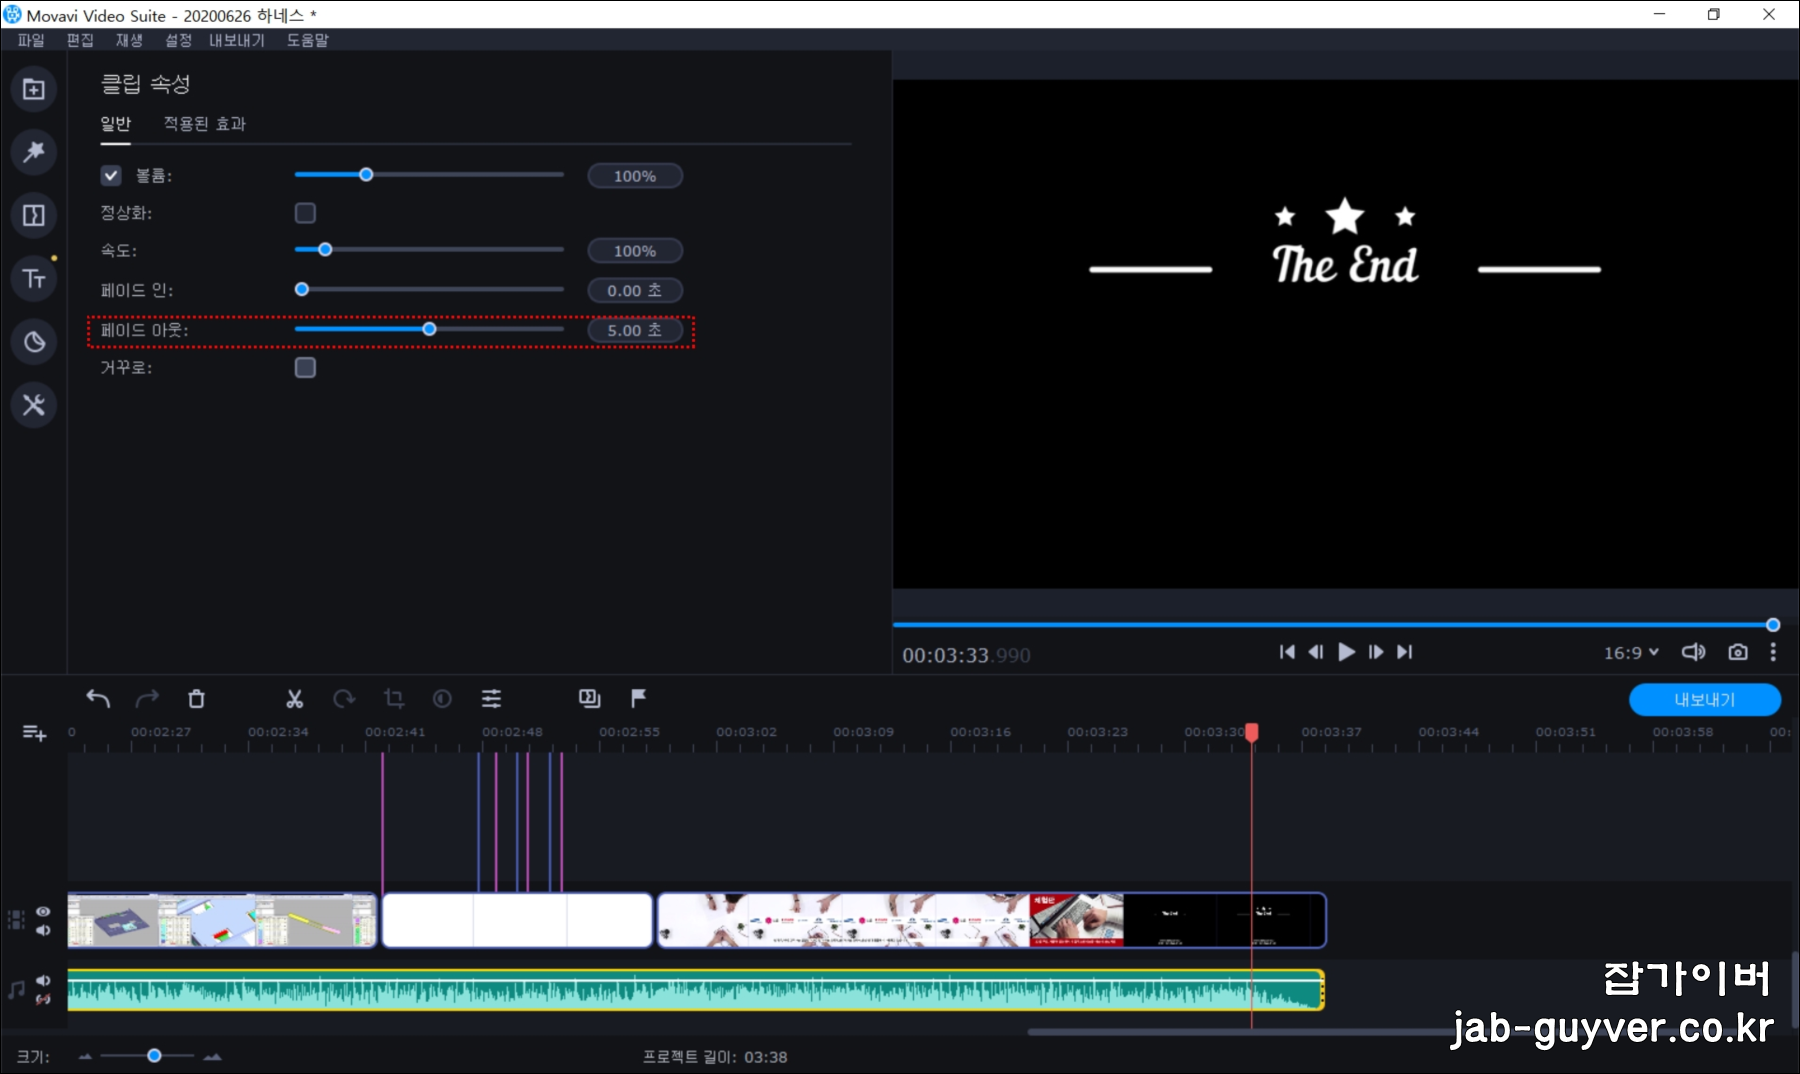This screenshot has height=1074, width=1800.
Task: Mute the audio track speaker icon
Action: [x=43, y=980]
